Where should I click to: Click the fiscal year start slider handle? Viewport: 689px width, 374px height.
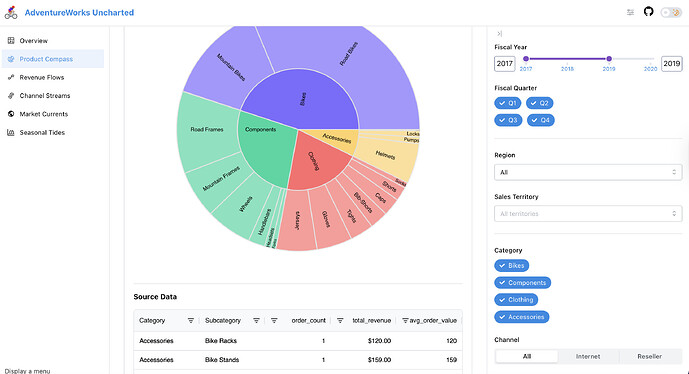tap(526, 58)
